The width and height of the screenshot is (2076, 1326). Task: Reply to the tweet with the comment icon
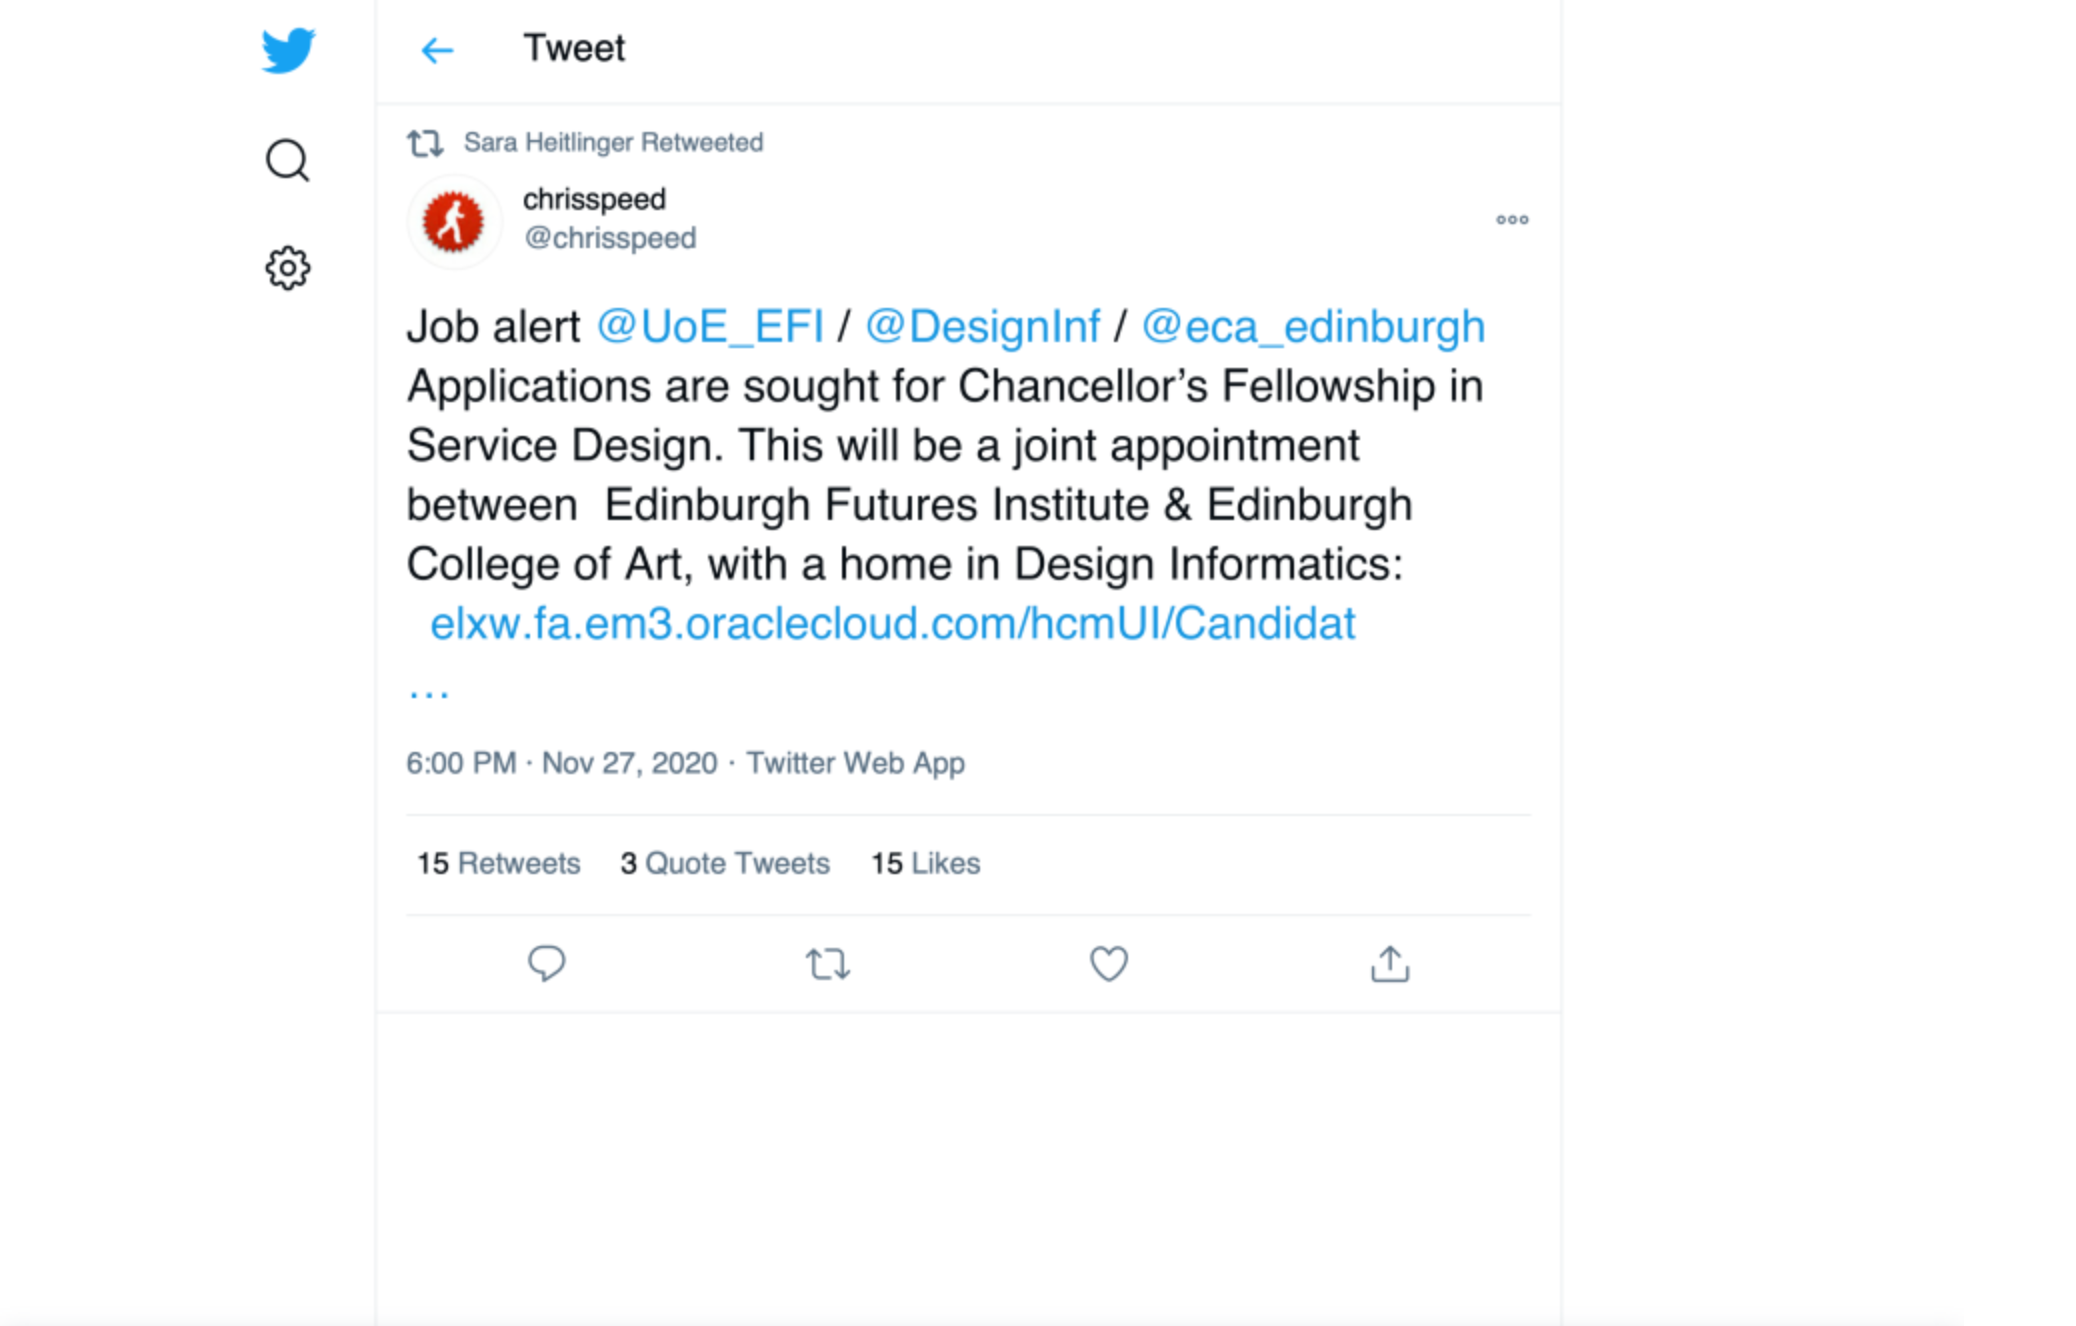pos(546,963)
